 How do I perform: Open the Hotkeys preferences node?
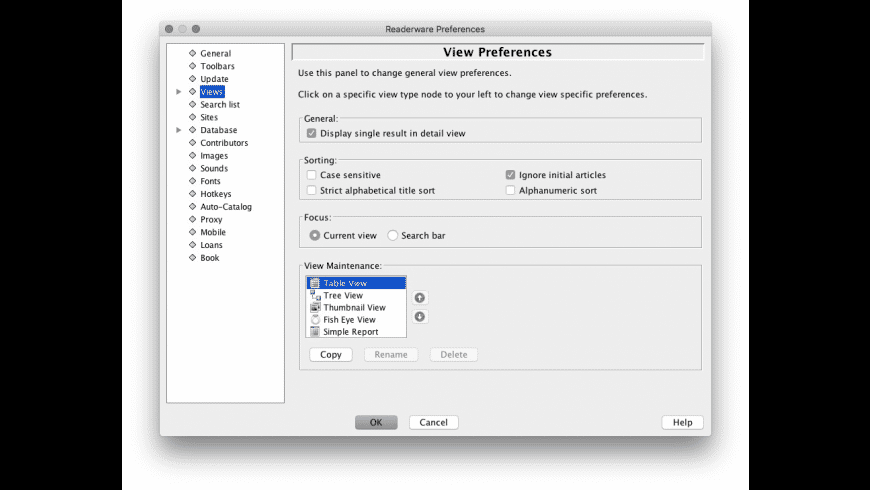[216, 194]
